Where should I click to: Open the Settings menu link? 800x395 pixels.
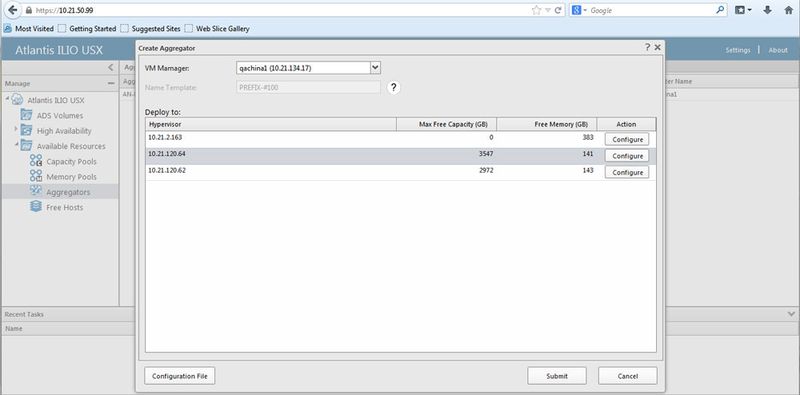[x=738, y=50]
